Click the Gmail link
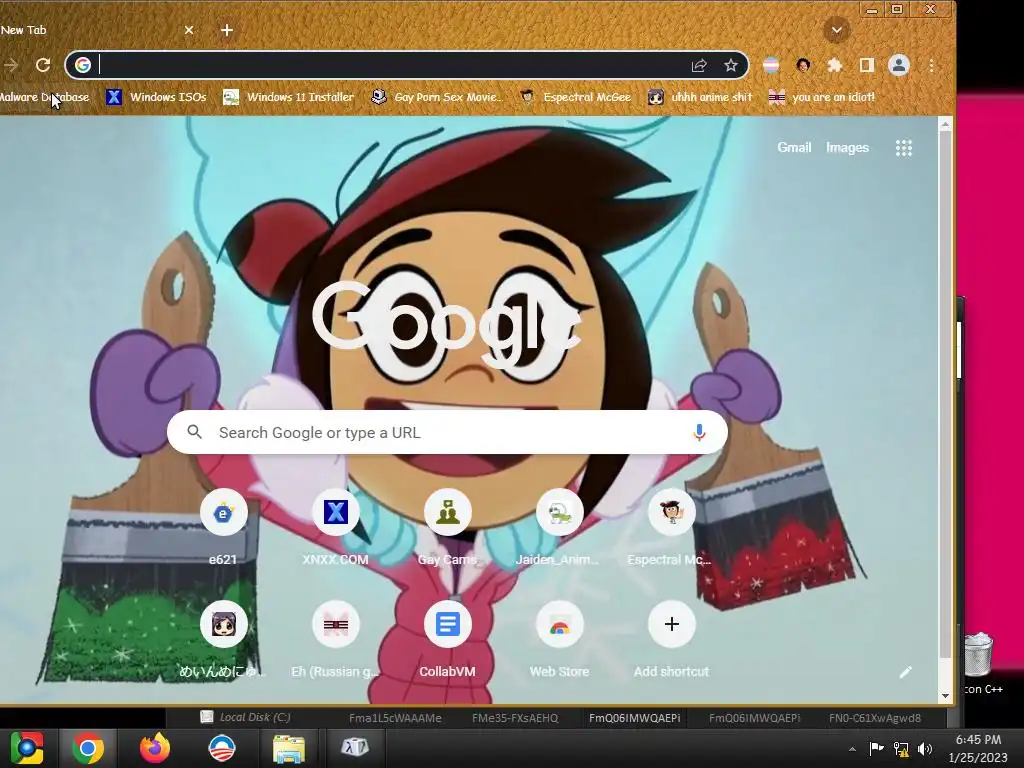 [794, 148]
